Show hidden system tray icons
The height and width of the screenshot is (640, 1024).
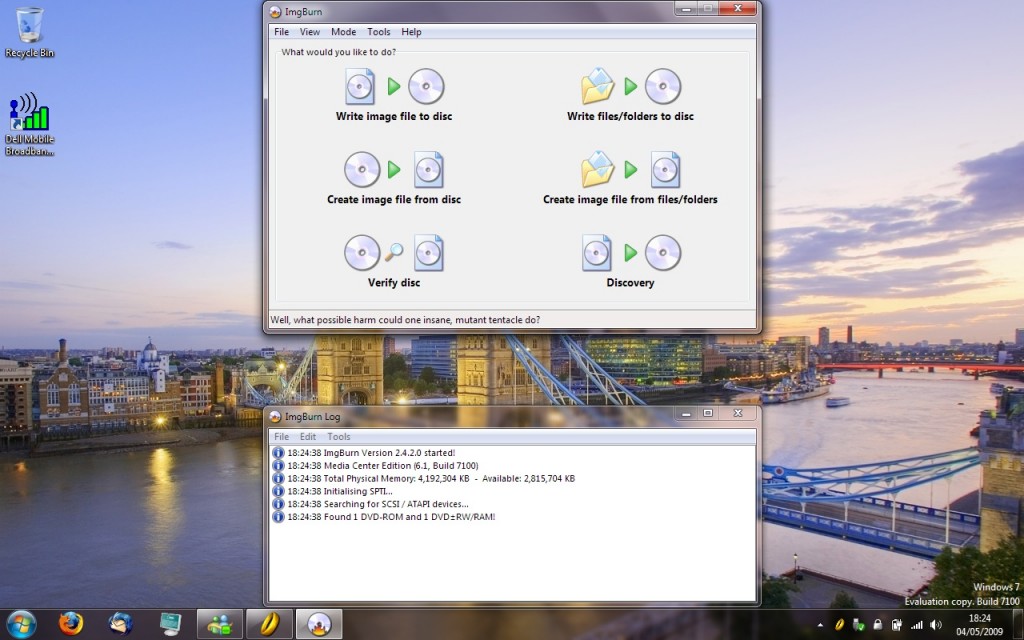[820, 625]
